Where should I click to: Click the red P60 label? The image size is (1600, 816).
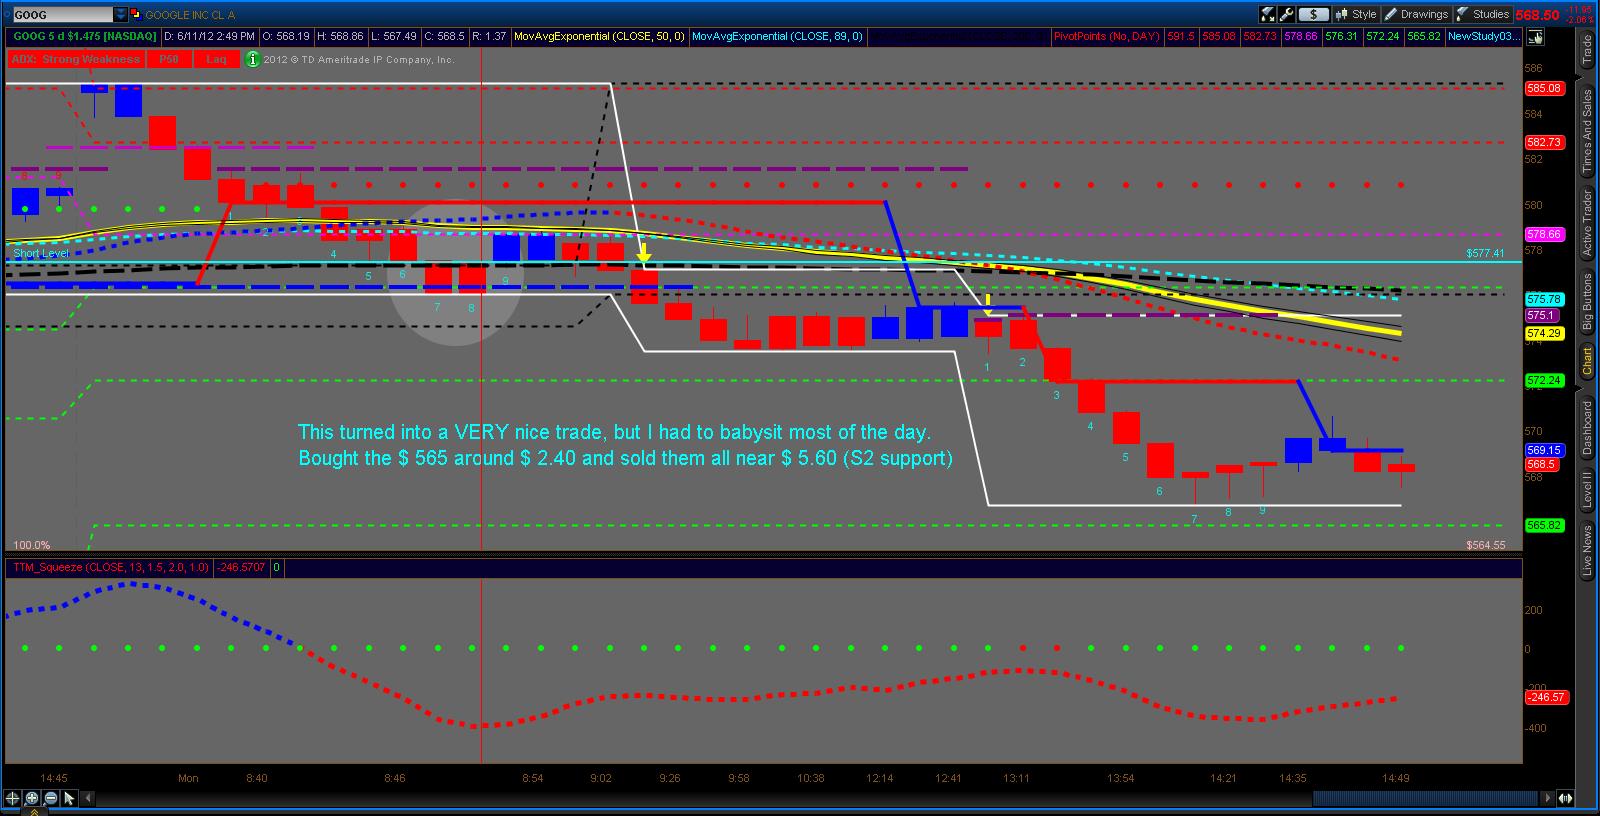click(169, 59)
